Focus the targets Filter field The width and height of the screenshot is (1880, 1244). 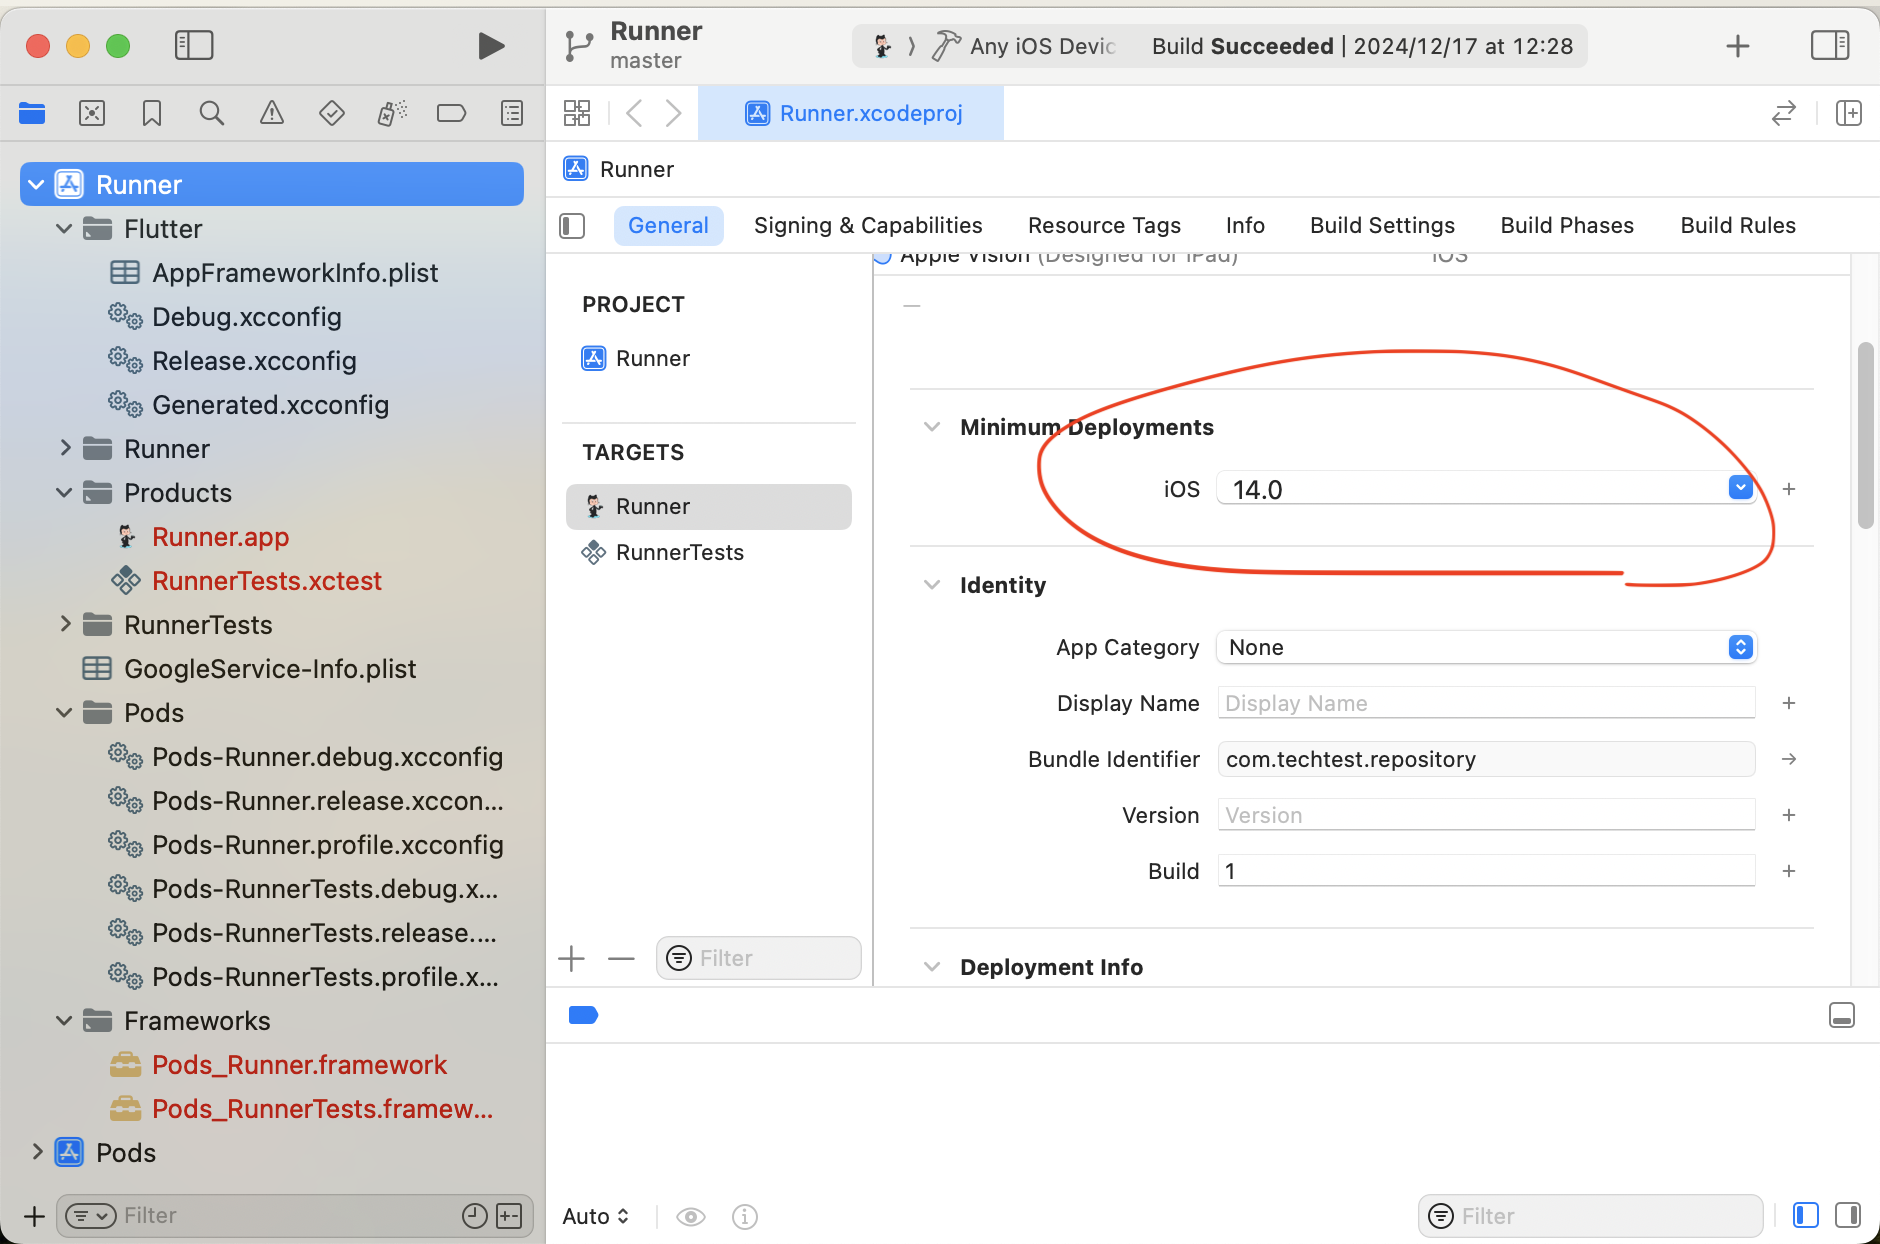pos(759,958)
